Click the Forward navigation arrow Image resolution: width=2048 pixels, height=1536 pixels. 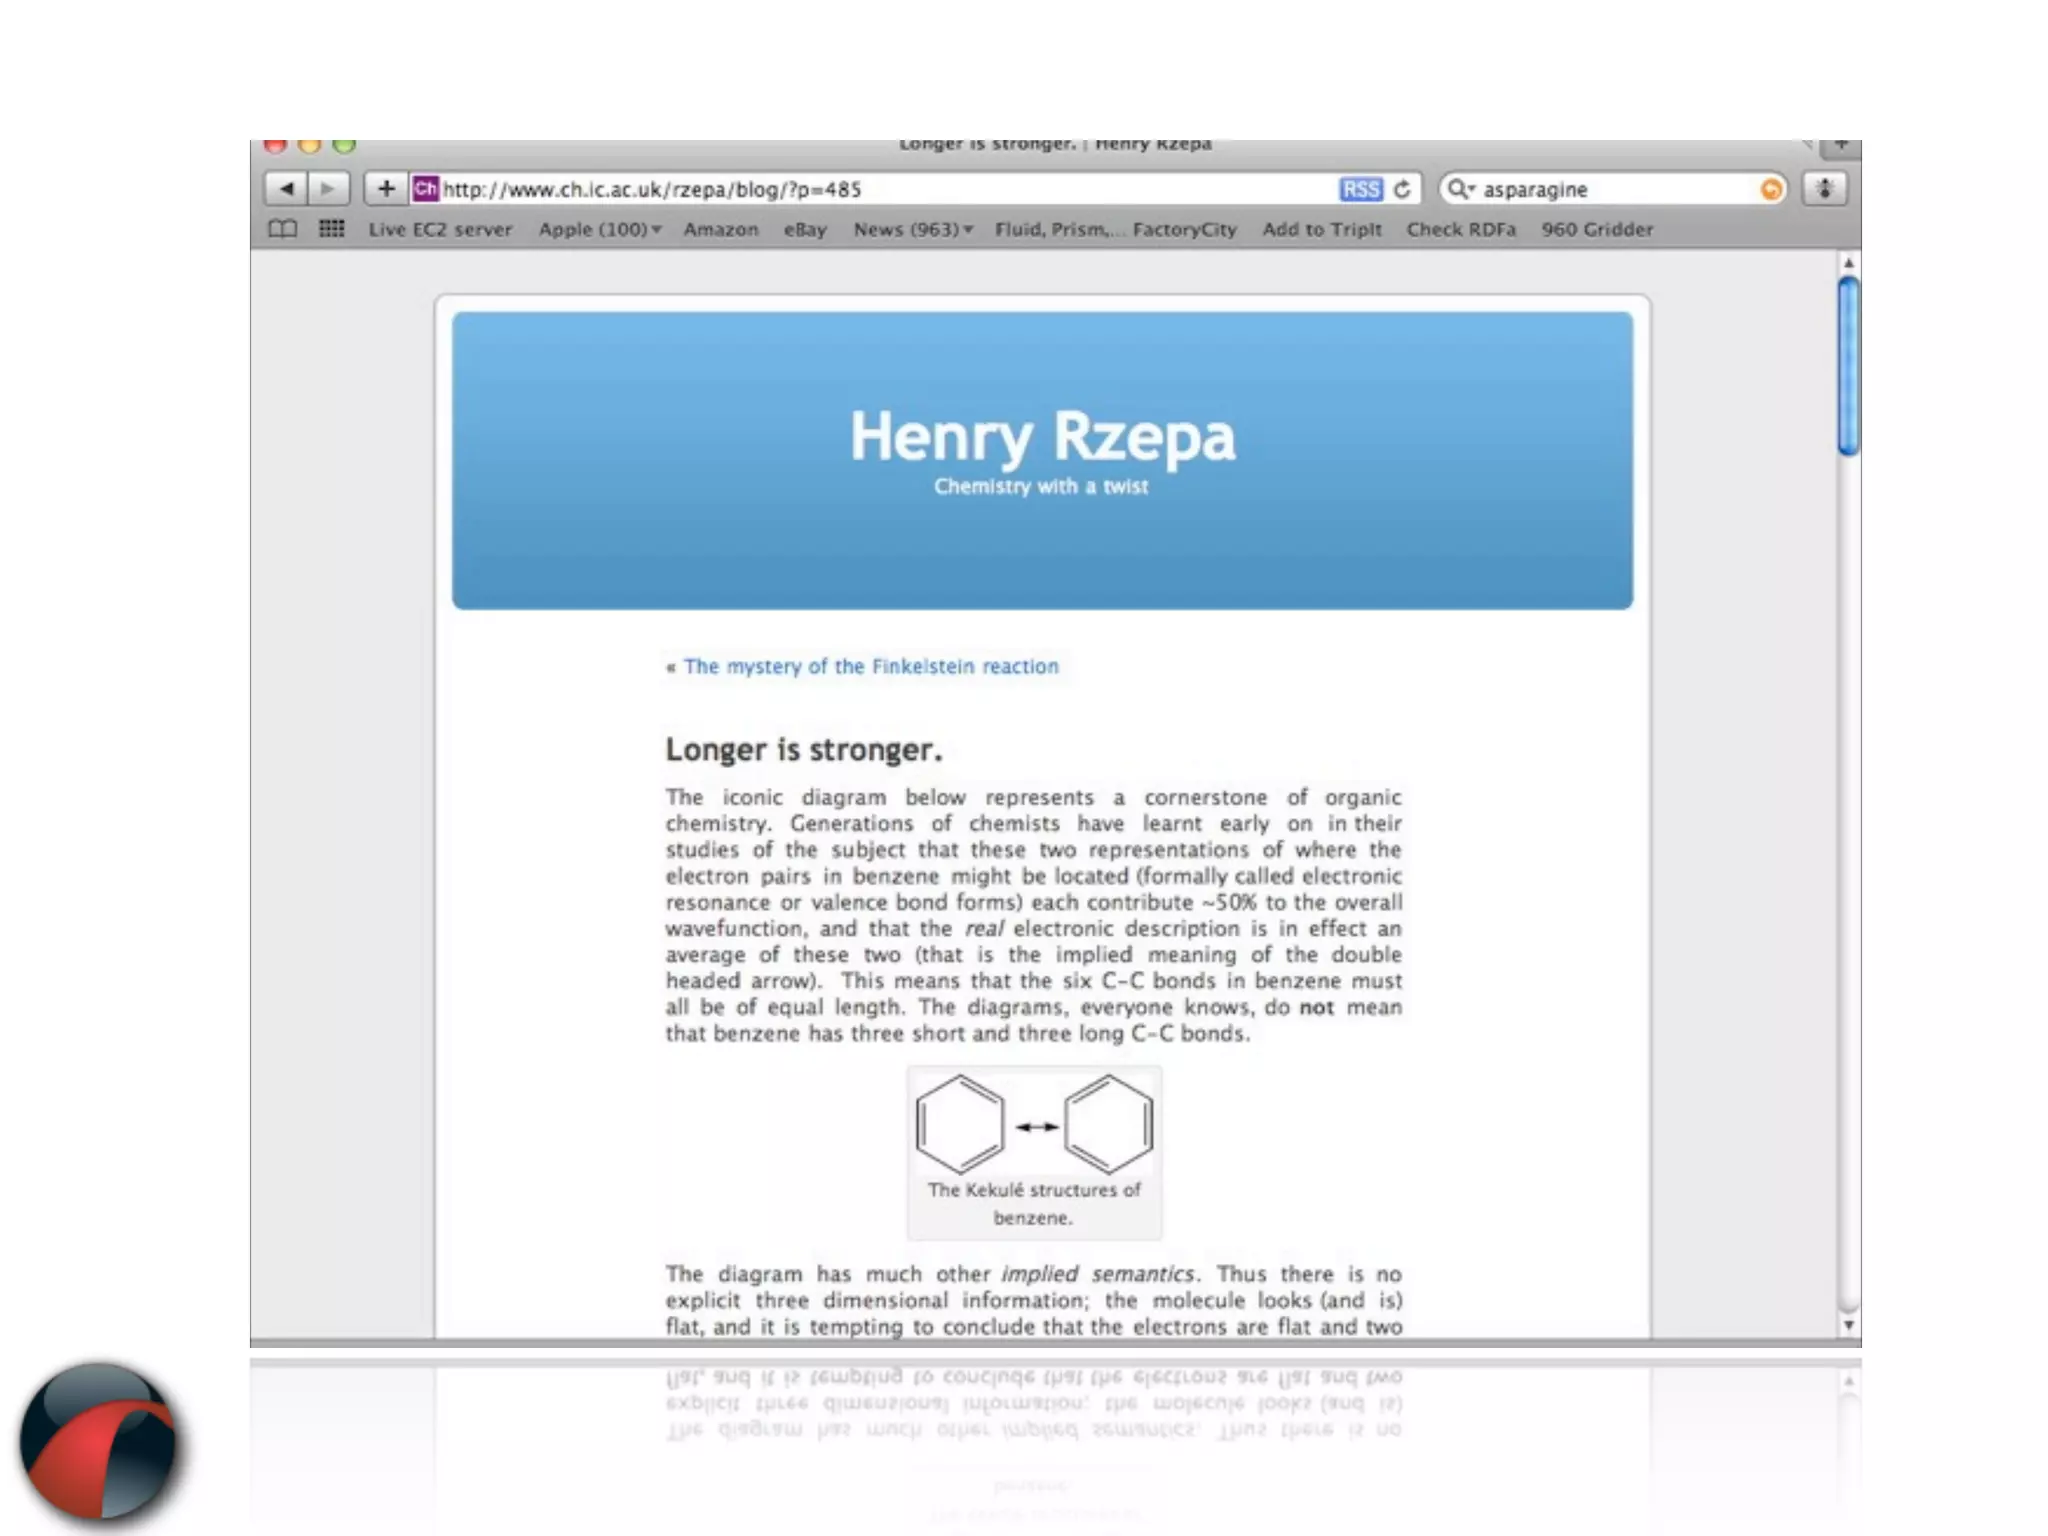(328, 189)
